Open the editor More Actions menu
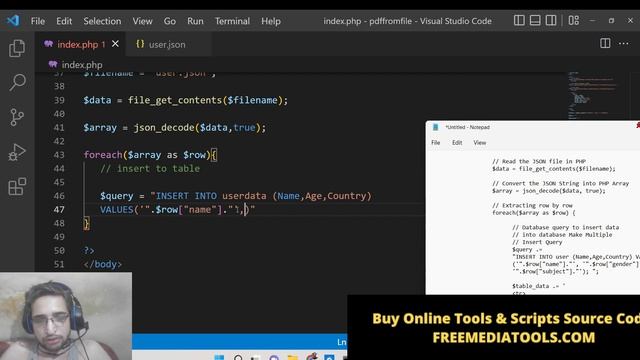Viewport: 640px width, 360px height. tap(624, 43)
